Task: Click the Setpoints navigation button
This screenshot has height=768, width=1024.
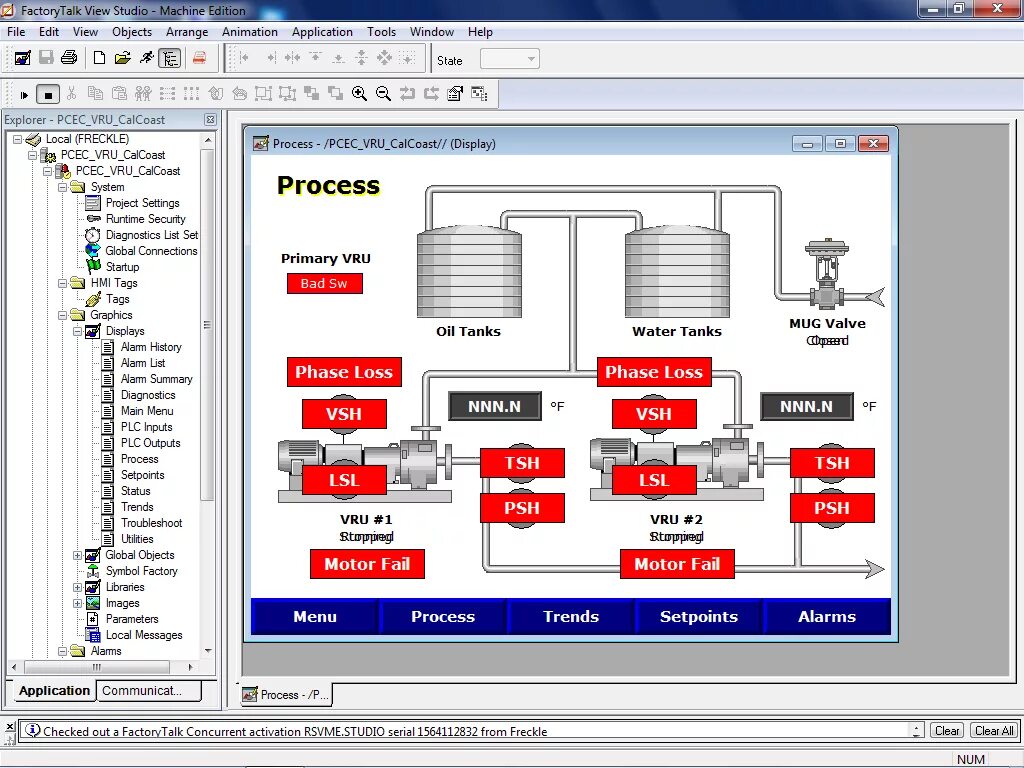Action: point(699,616)
